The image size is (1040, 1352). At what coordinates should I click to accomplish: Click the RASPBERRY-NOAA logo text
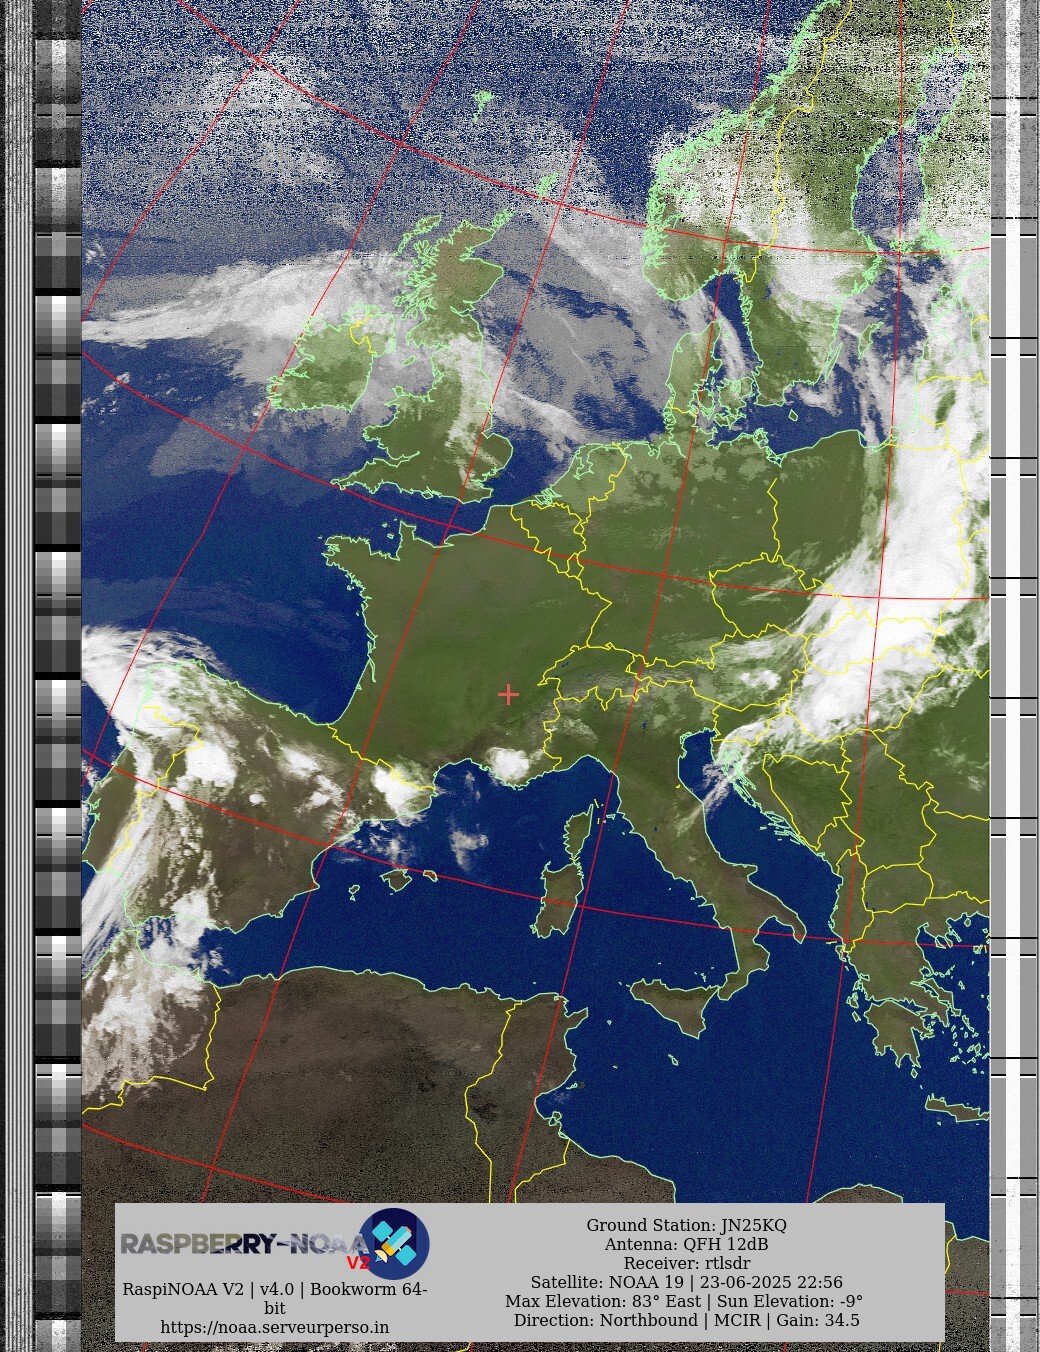(x=240, y=1244)
